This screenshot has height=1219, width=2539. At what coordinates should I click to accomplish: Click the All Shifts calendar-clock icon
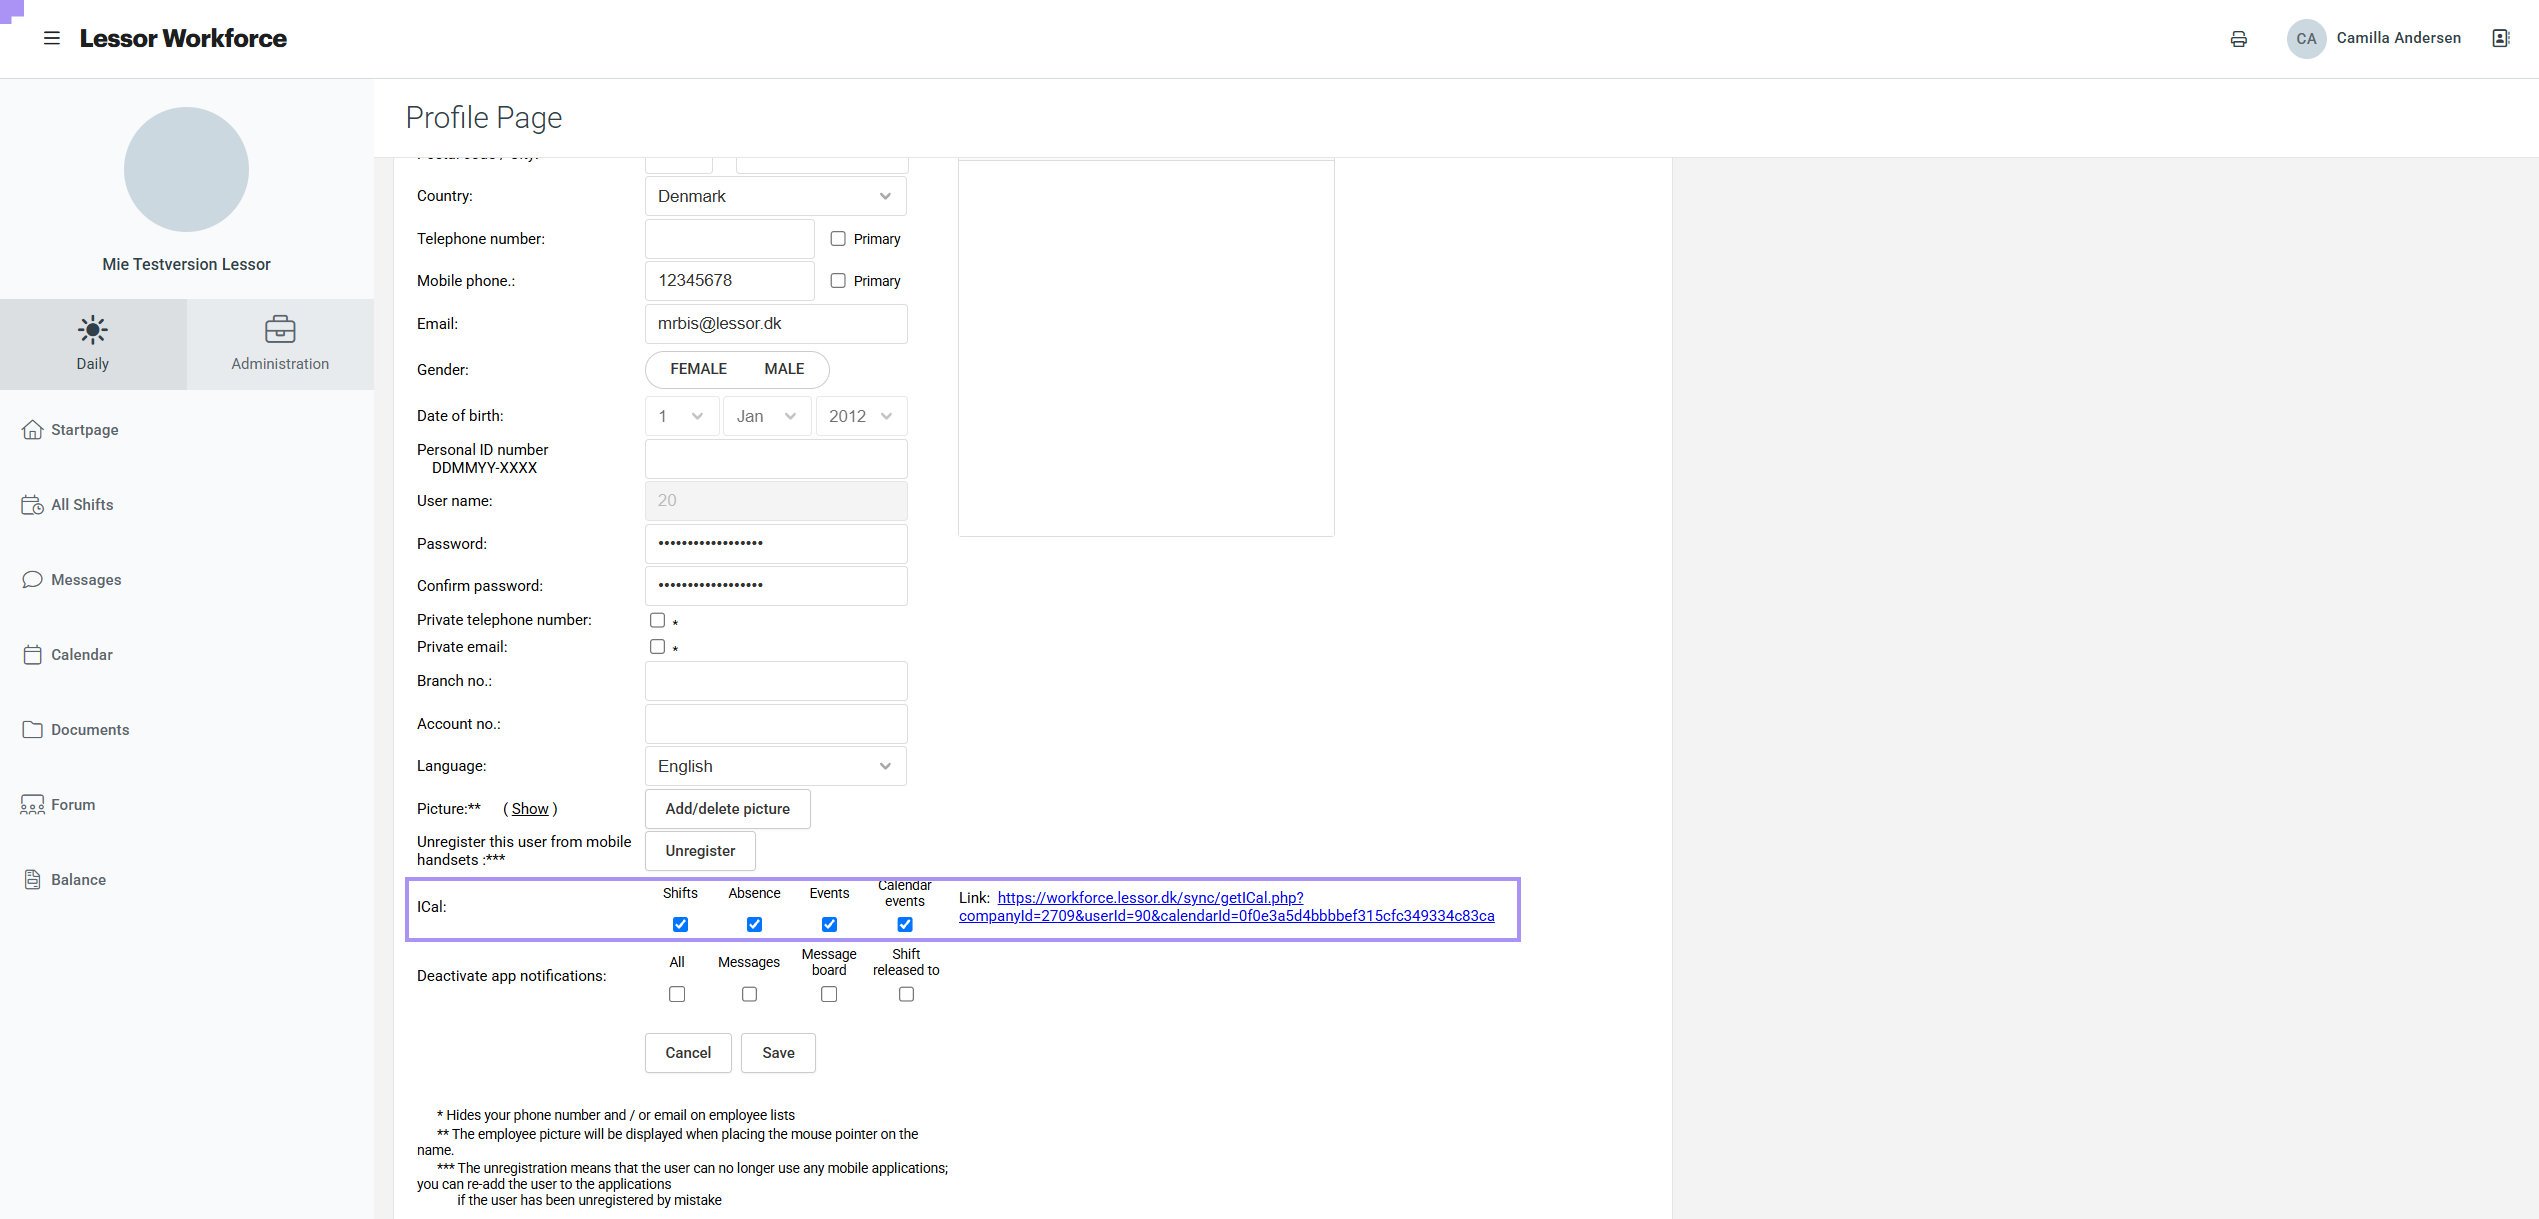[x=33, y=505]
